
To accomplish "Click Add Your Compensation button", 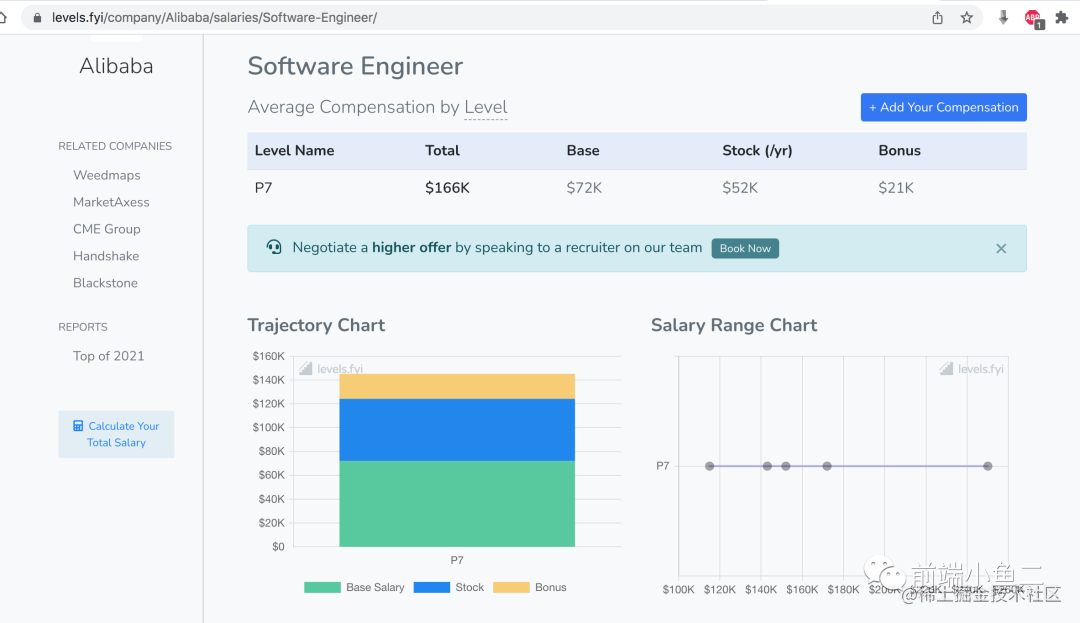I will point(944,107).
